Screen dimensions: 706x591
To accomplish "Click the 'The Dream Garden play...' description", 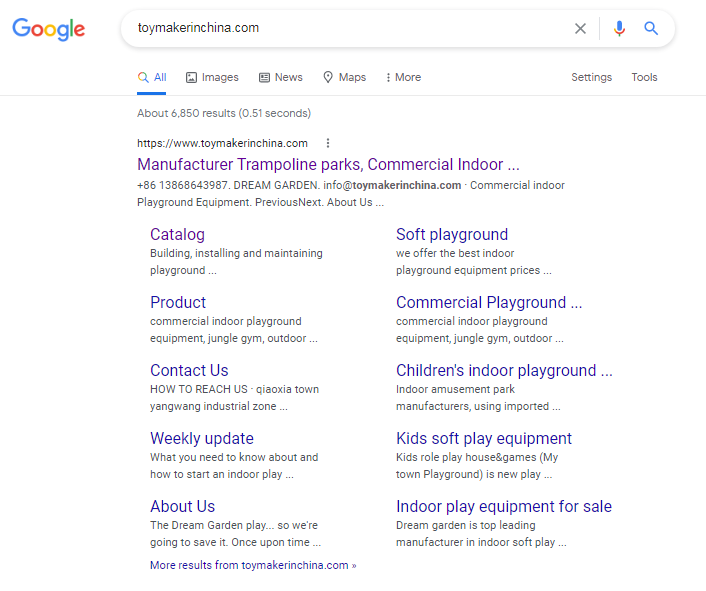I will [234, 525].
